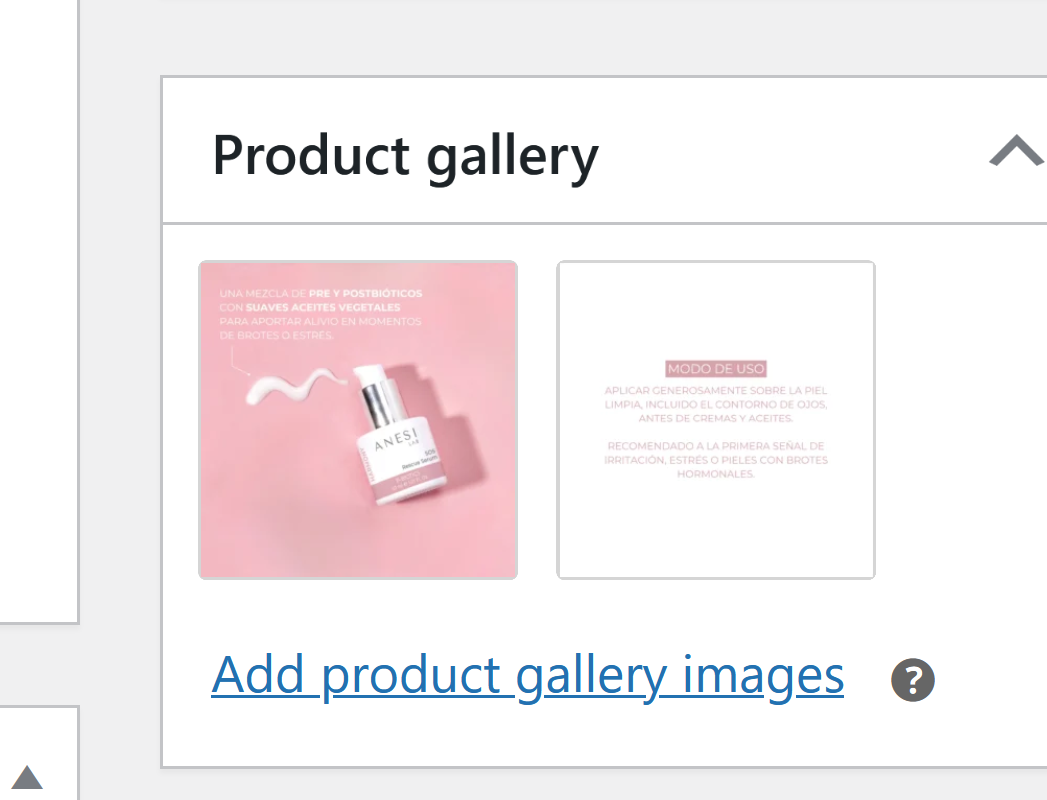
Task: Click the white serum swirl in pink image
Action: point(296,387)
